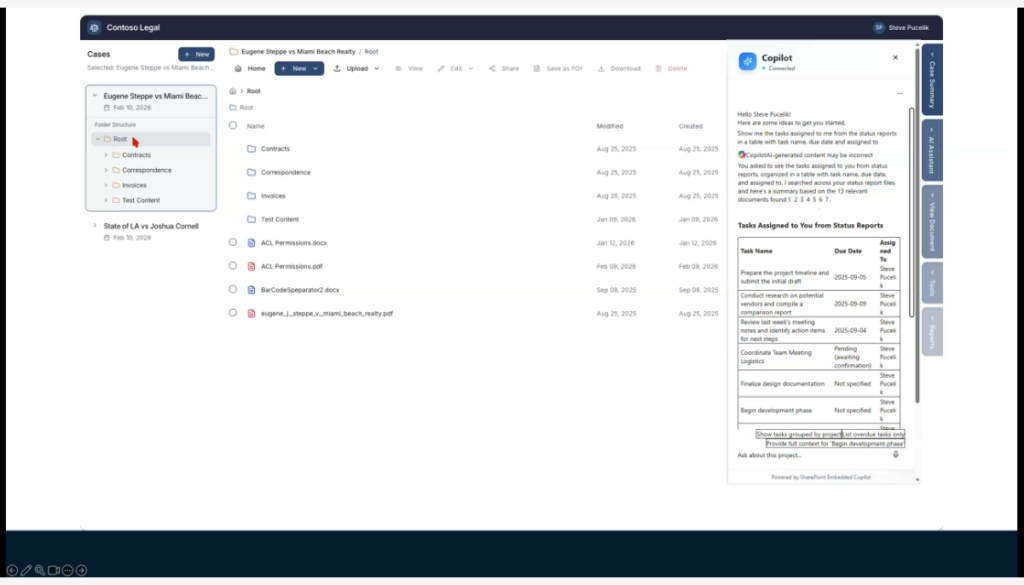This screenshot has width=1024, height=585.
Task: Open the Case Summary side tab
Action: pos(932,79)
